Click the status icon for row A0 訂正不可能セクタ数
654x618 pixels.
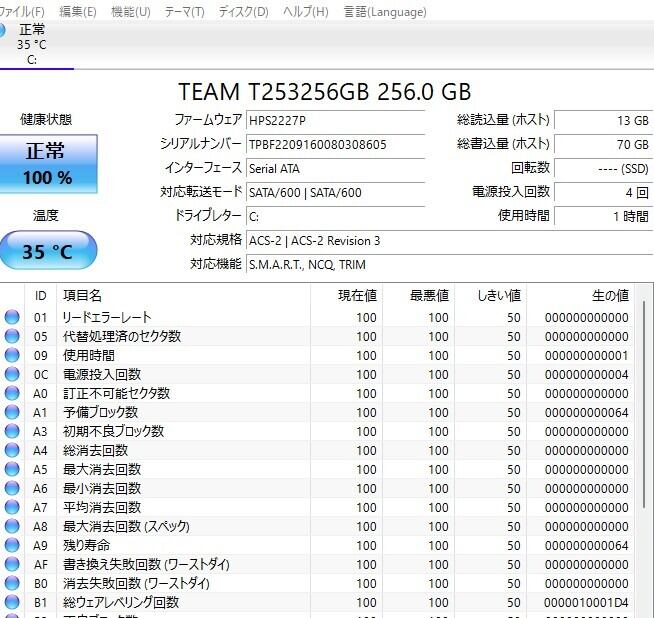click(x=12, y=393)
